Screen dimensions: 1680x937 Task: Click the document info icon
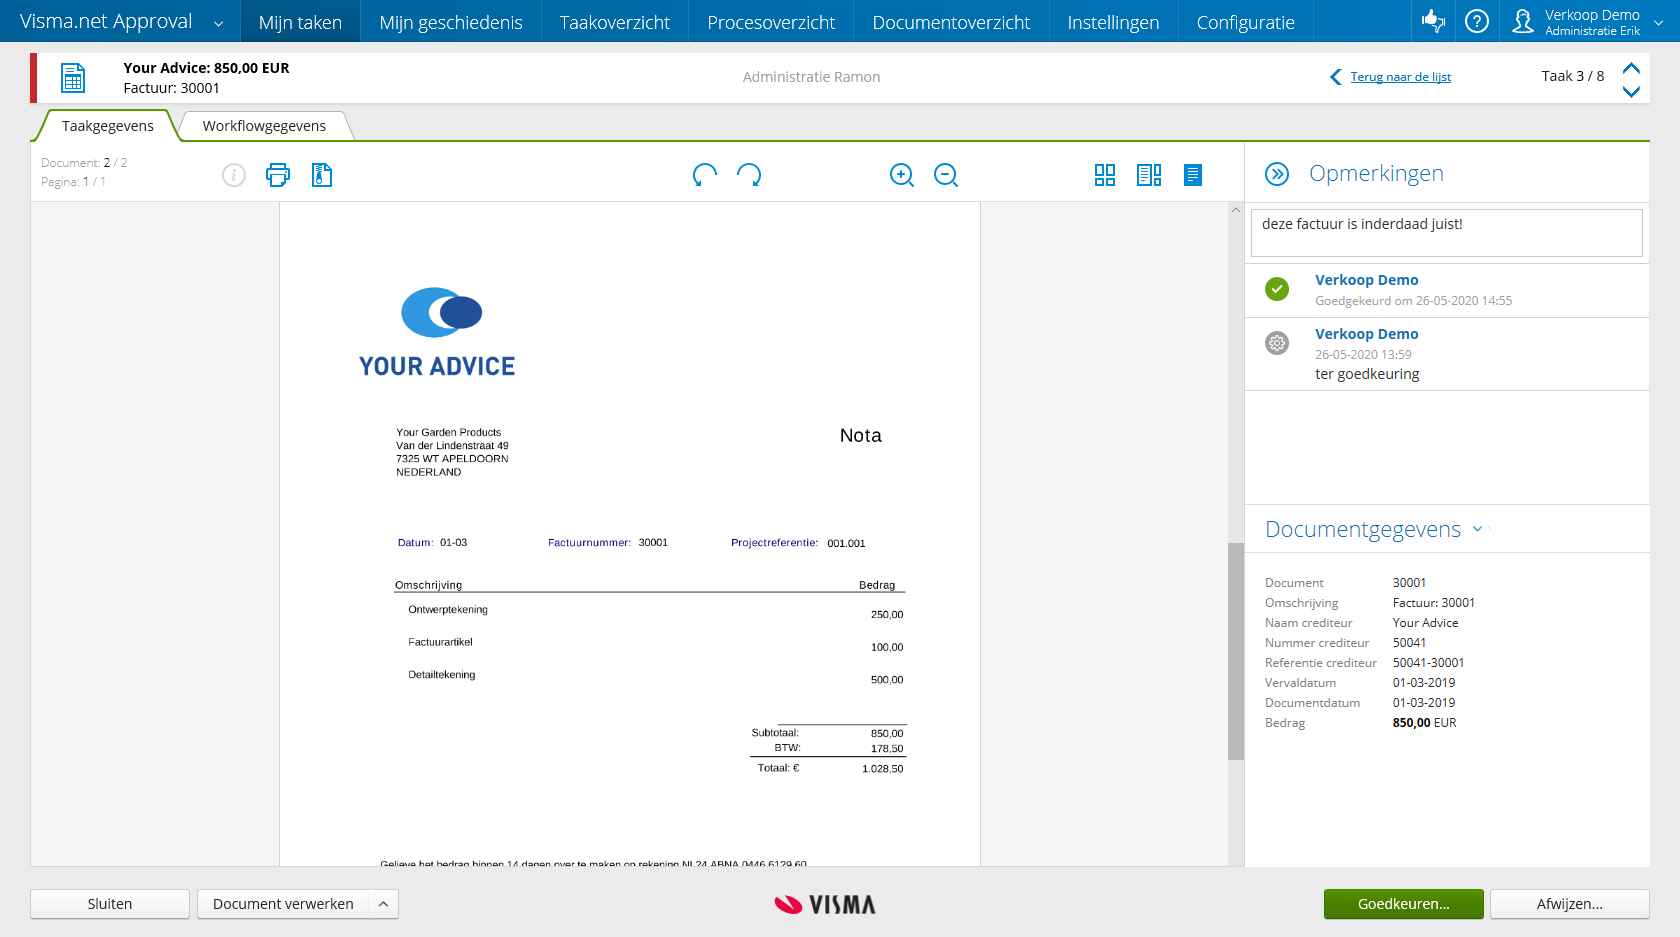pyautogui.click(x=234, y=176)
